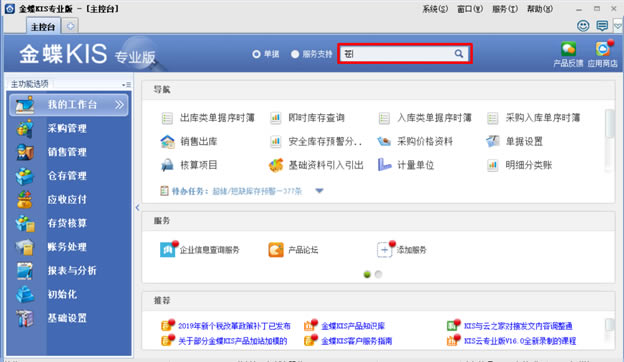Select the 单据 radio button
624x362 pixels.
coord(256,54)
